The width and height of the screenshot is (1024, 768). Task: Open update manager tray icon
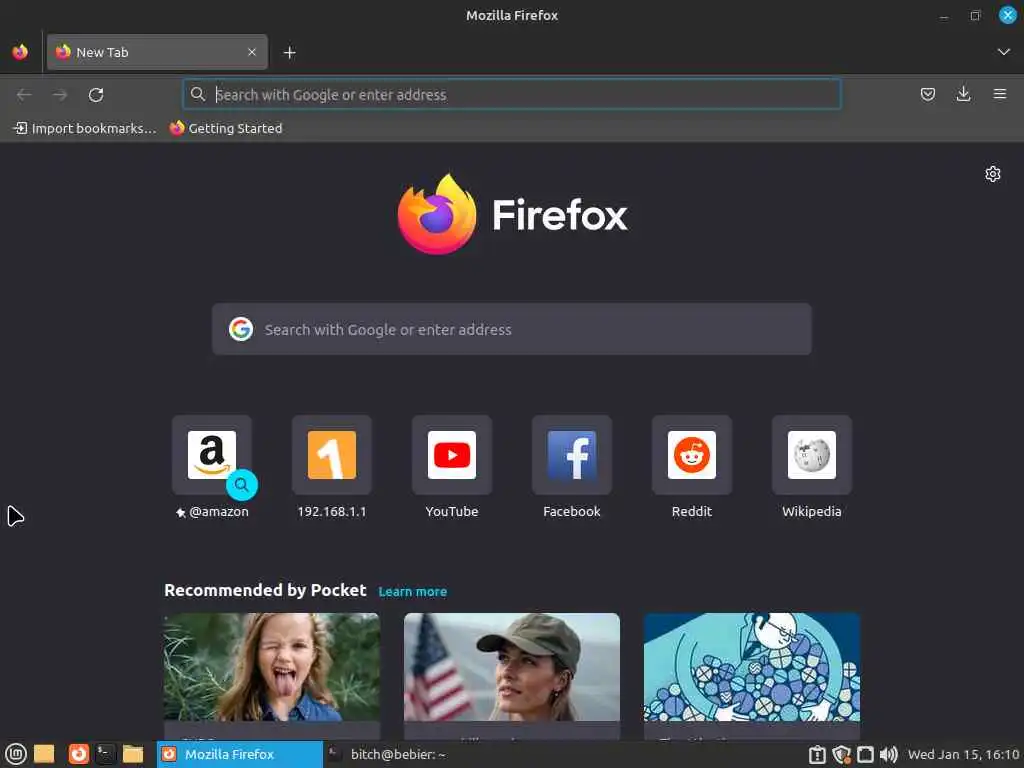point(817,755)
